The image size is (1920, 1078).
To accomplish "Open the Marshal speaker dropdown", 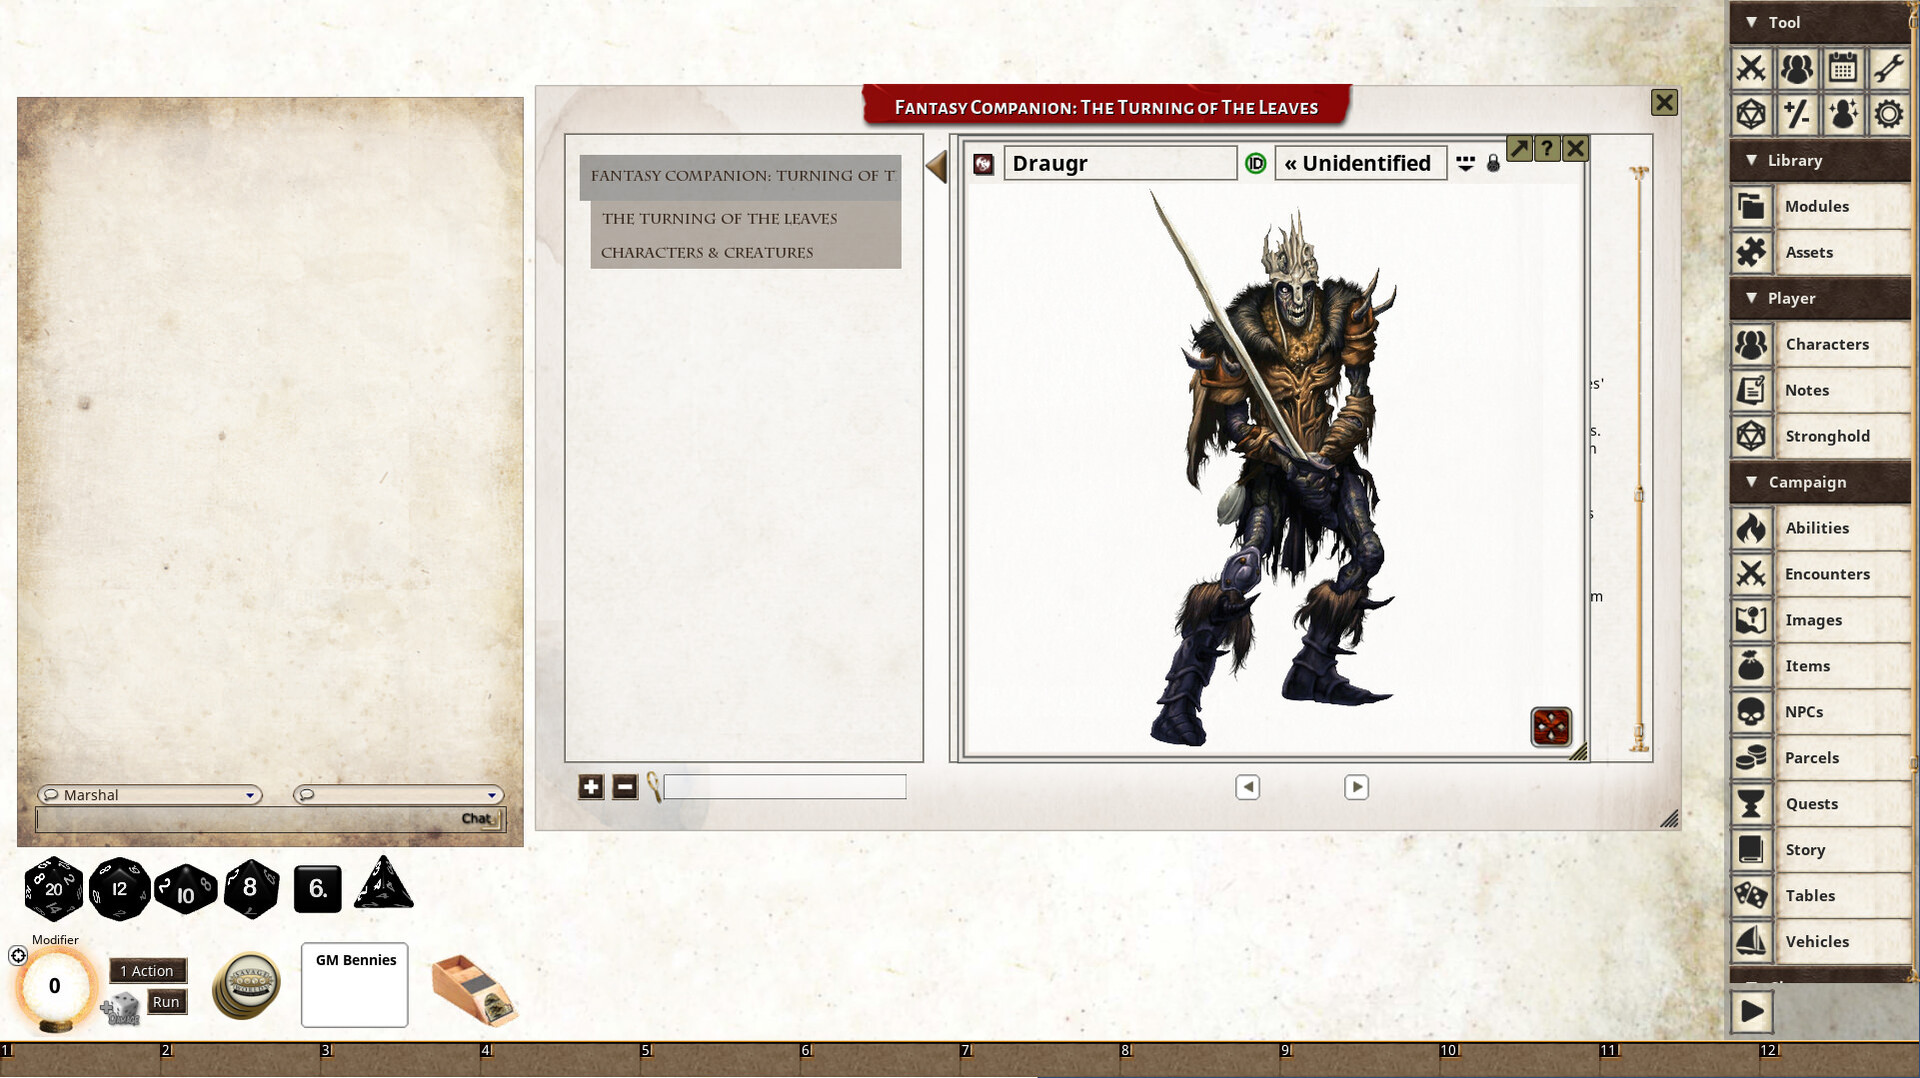I will tap(150, 795).
